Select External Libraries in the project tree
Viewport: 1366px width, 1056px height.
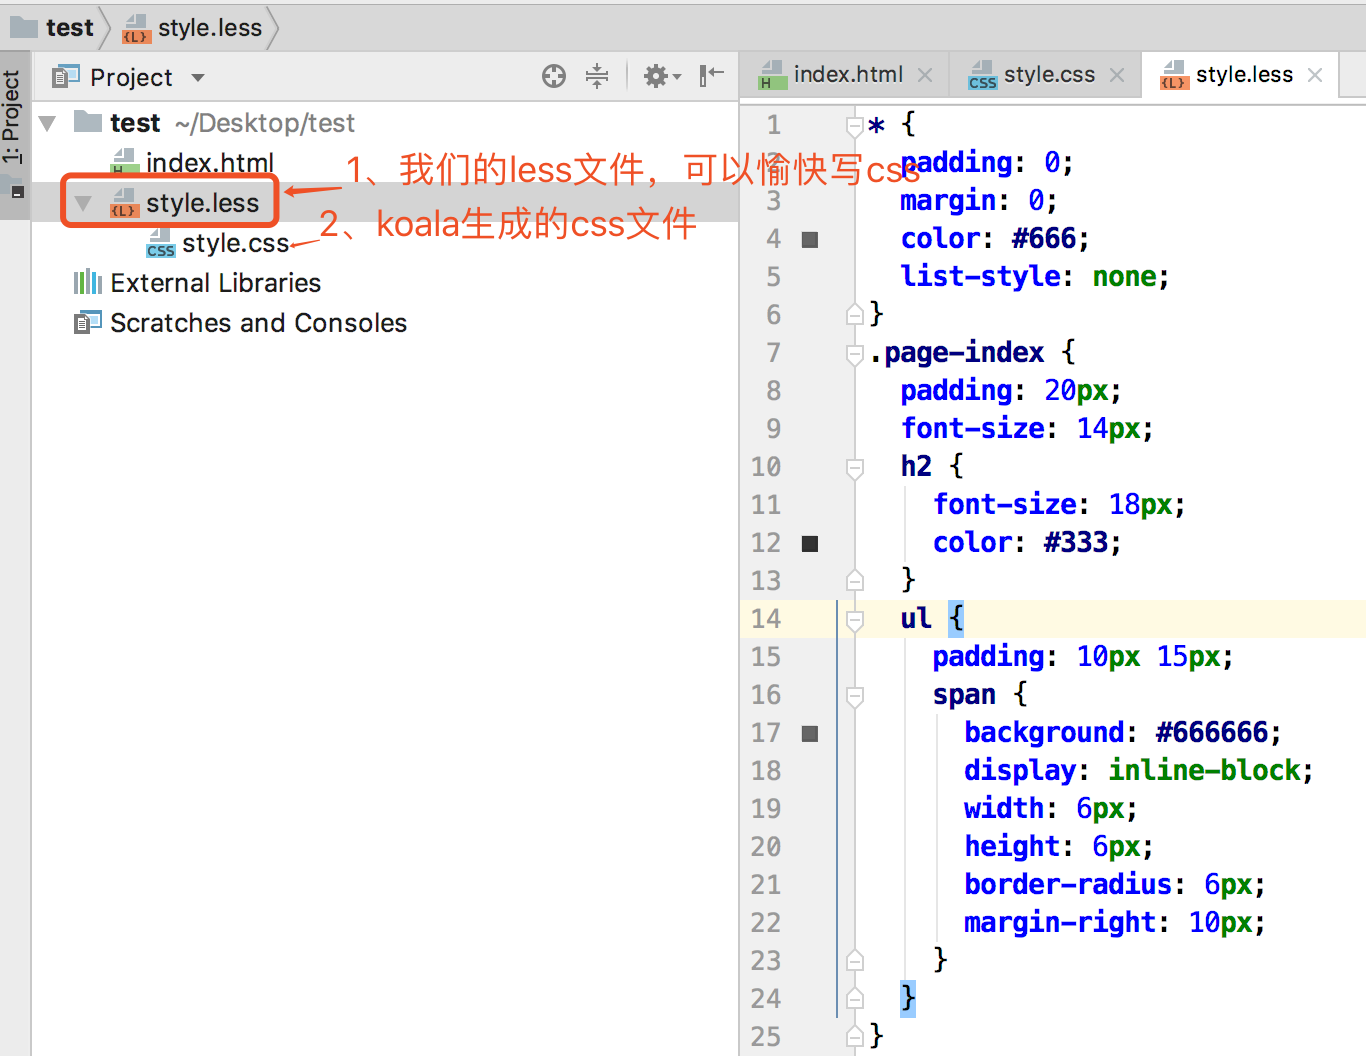[x=215, y=283]
